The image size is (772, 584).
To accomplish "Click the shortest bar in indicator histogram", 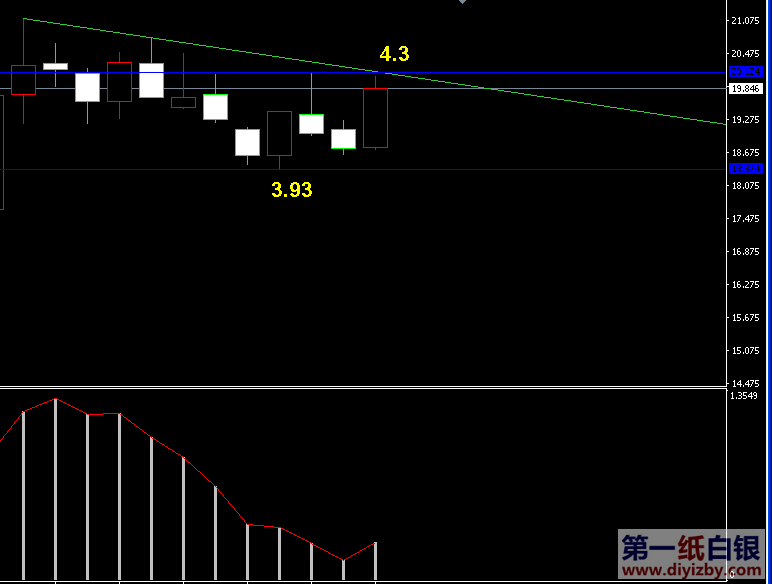I will click(343, 570).
